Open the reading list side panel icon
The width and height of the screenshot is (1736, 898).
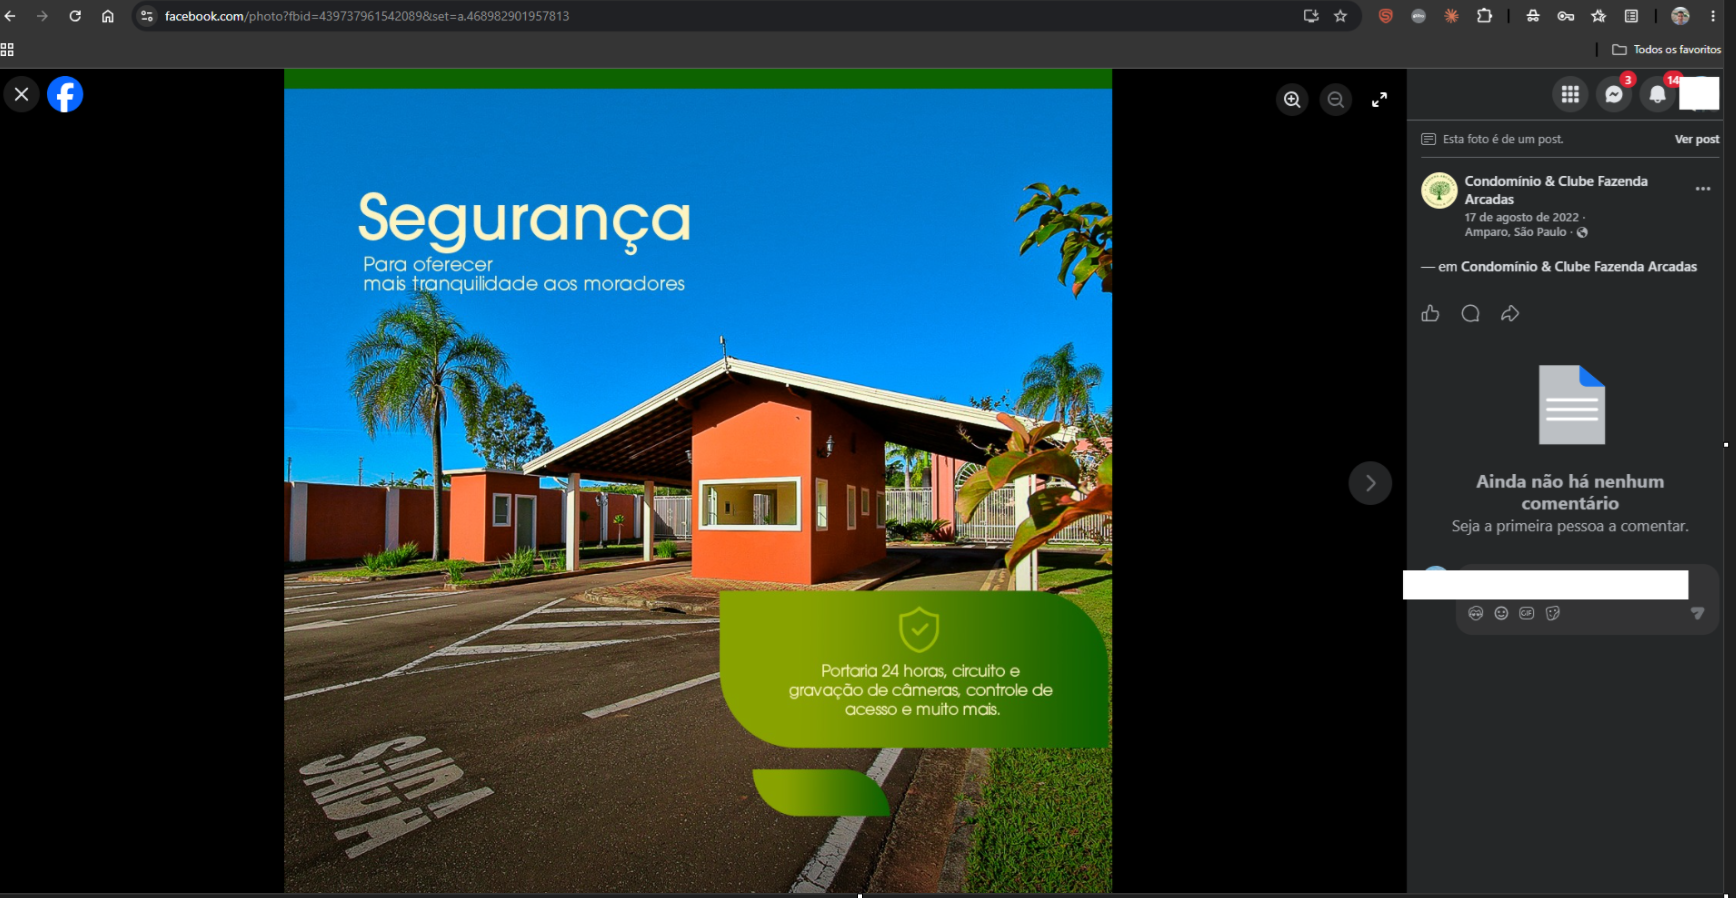pos(1631,16)
